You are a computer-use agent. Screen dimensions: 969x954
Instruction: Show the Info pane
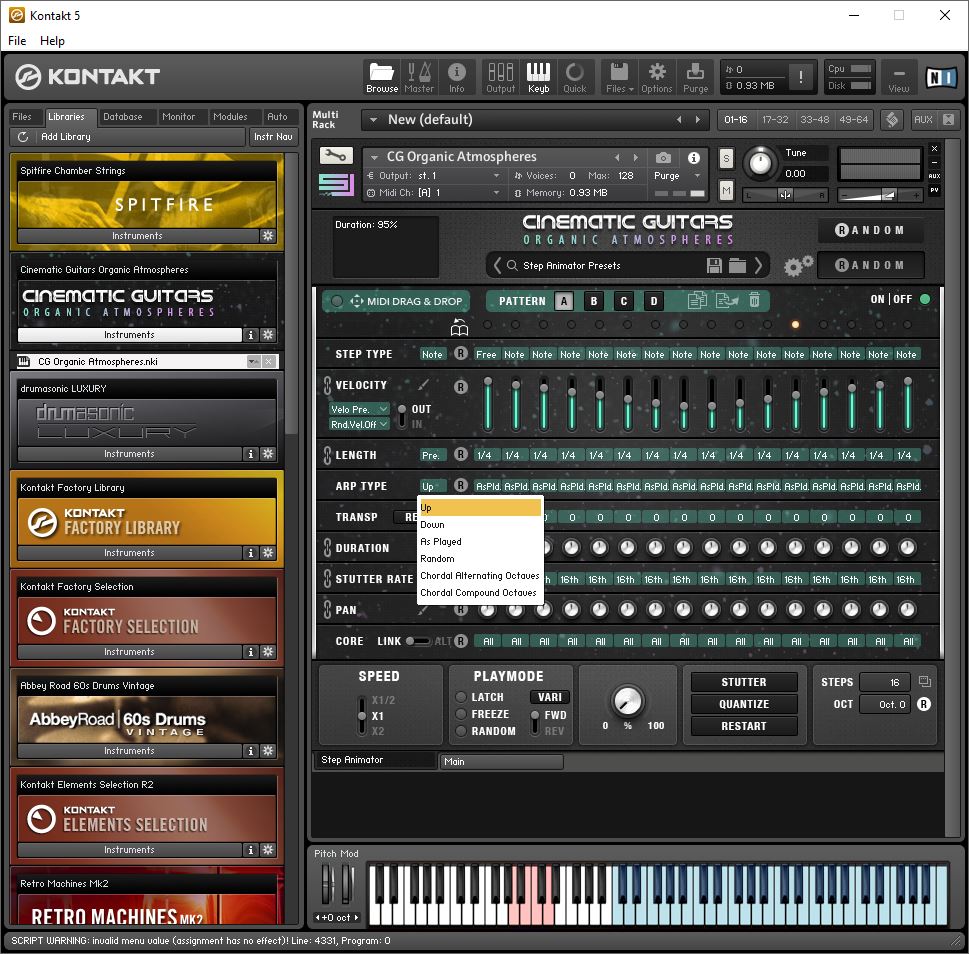[x=457, y=77]
